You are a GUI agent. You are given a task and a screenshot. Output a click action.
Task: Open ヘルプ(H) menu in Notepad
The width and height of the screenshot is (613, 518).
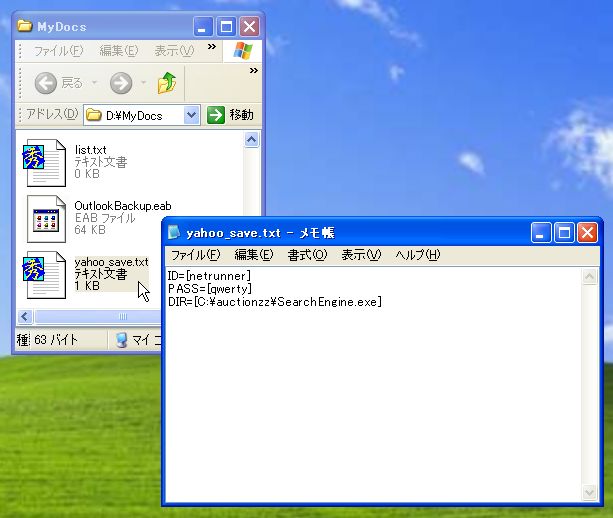click(418, 255)
